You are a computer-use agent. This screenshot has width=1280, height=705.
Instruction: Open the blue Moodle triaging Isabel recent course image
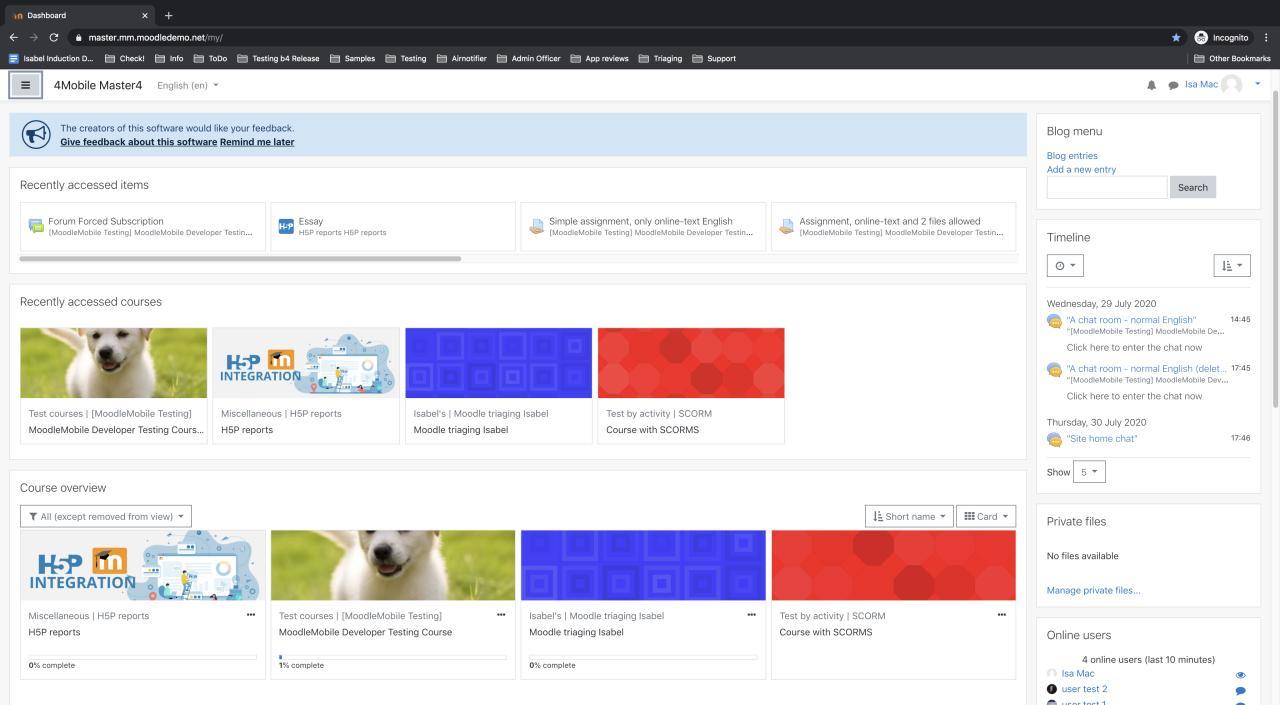pyautogui.click(x=499, y=363)
